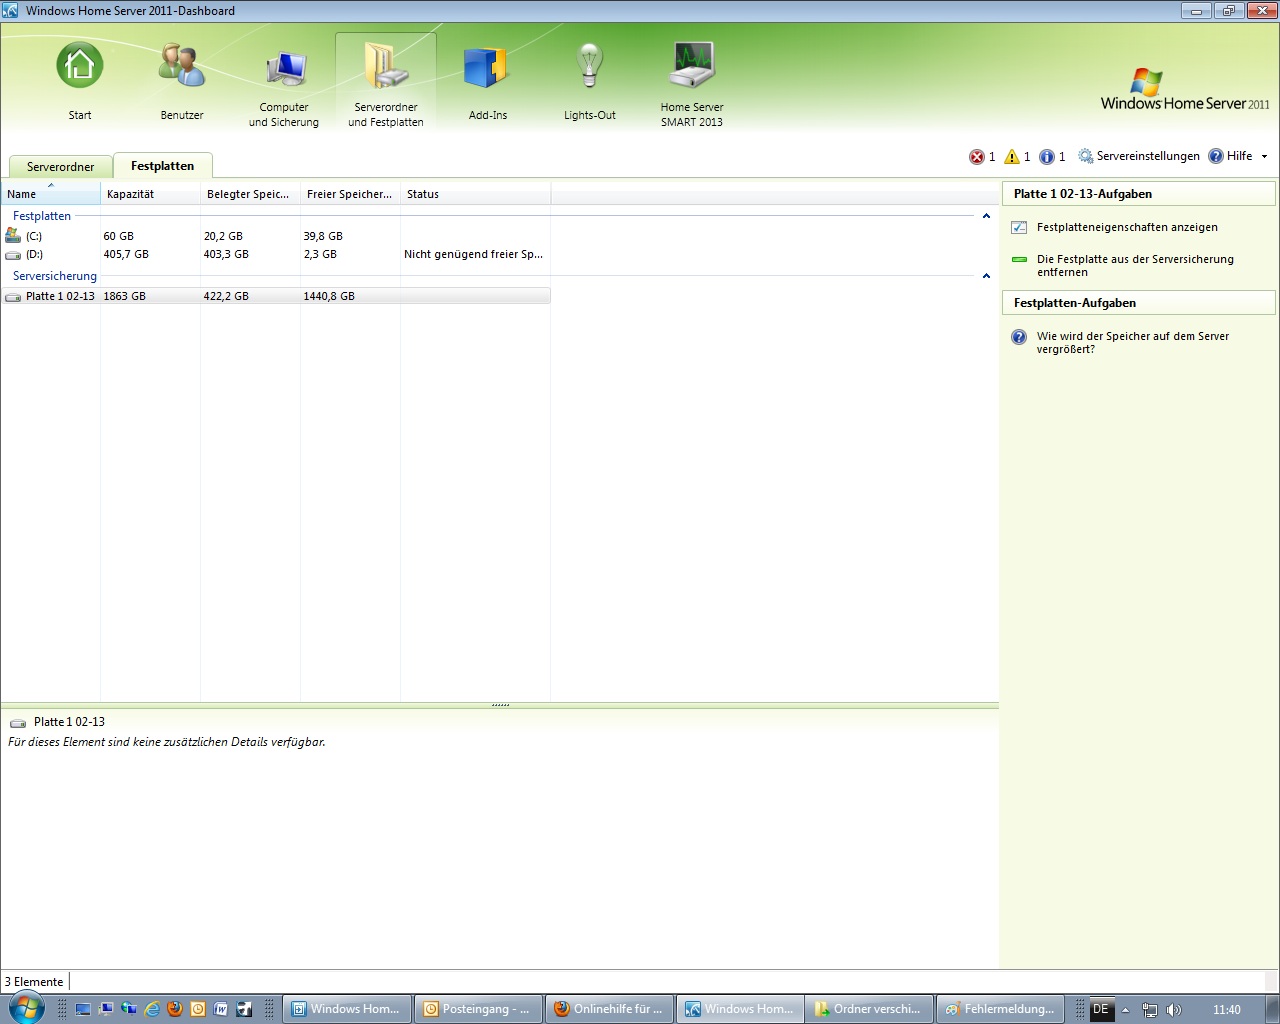Click the 60 GB capacity cell
This screenshot has width=1280, height=1024.
click(119, 236)
